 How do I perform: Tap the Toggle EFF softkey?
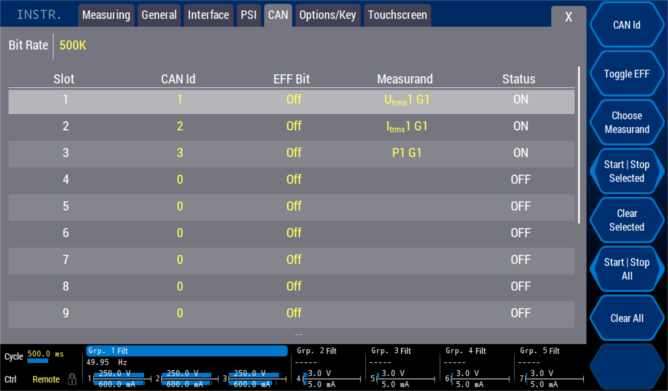[627, 74]
